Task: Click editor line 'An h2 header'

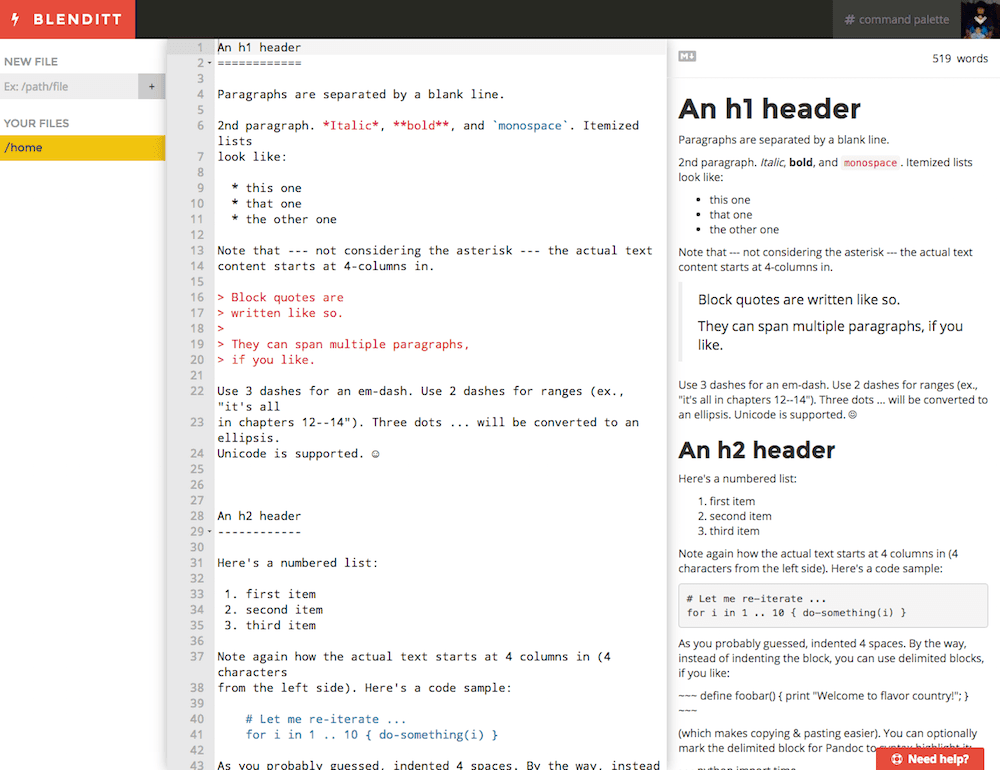Action: 259,516
